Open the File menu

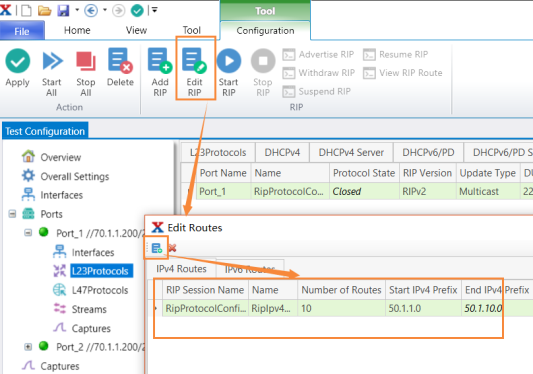(22, 31)
